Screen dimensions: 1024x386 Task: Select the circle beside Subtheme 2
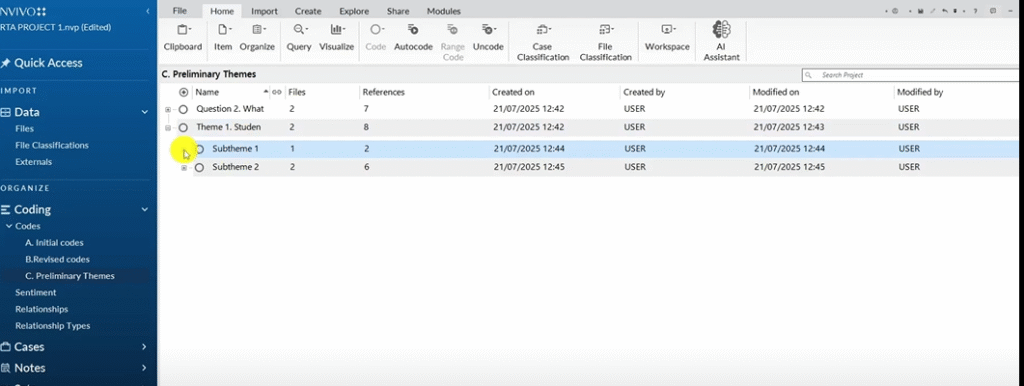click(x=200, y=167)
